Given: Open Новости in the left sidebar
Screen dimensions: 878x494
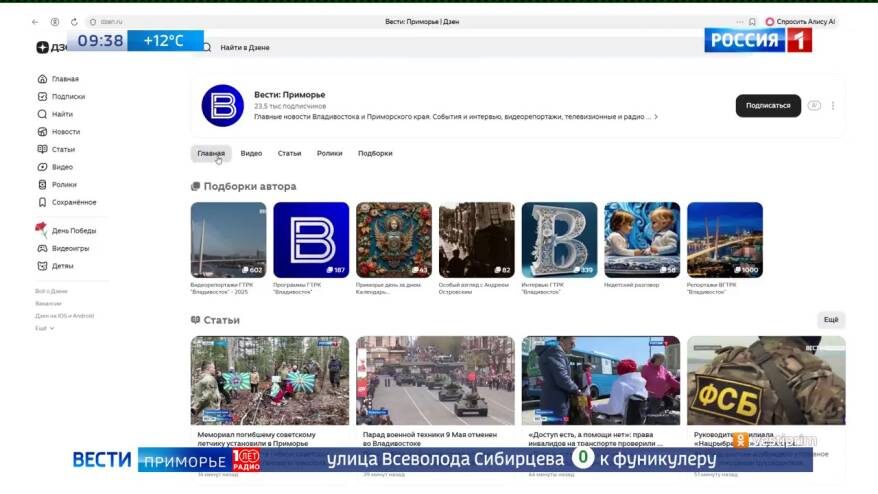Looking at the screenshot, I should [59, 132].
